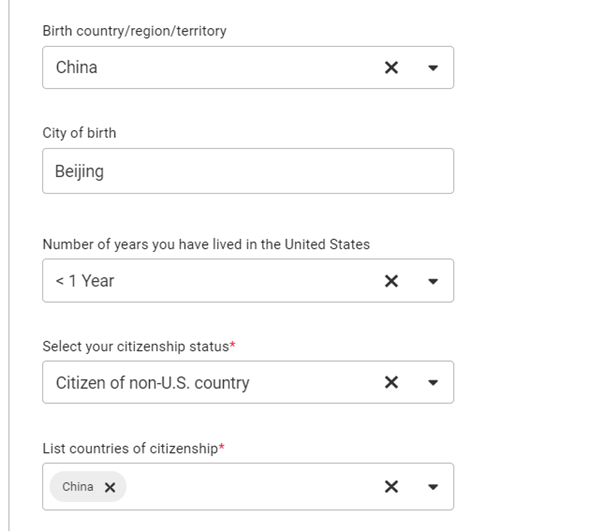Select the China chip label
The height and width of the screenshot is (531, 590).
click(x=78, y=487)
